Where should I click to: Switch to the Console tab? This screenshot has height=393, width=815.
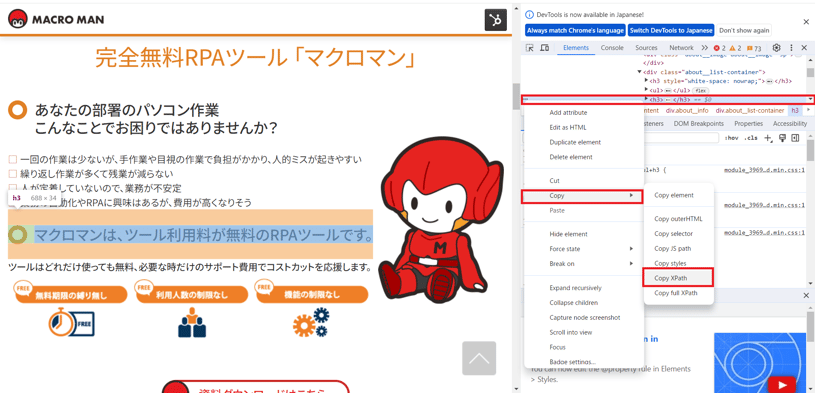pos(612,48)
